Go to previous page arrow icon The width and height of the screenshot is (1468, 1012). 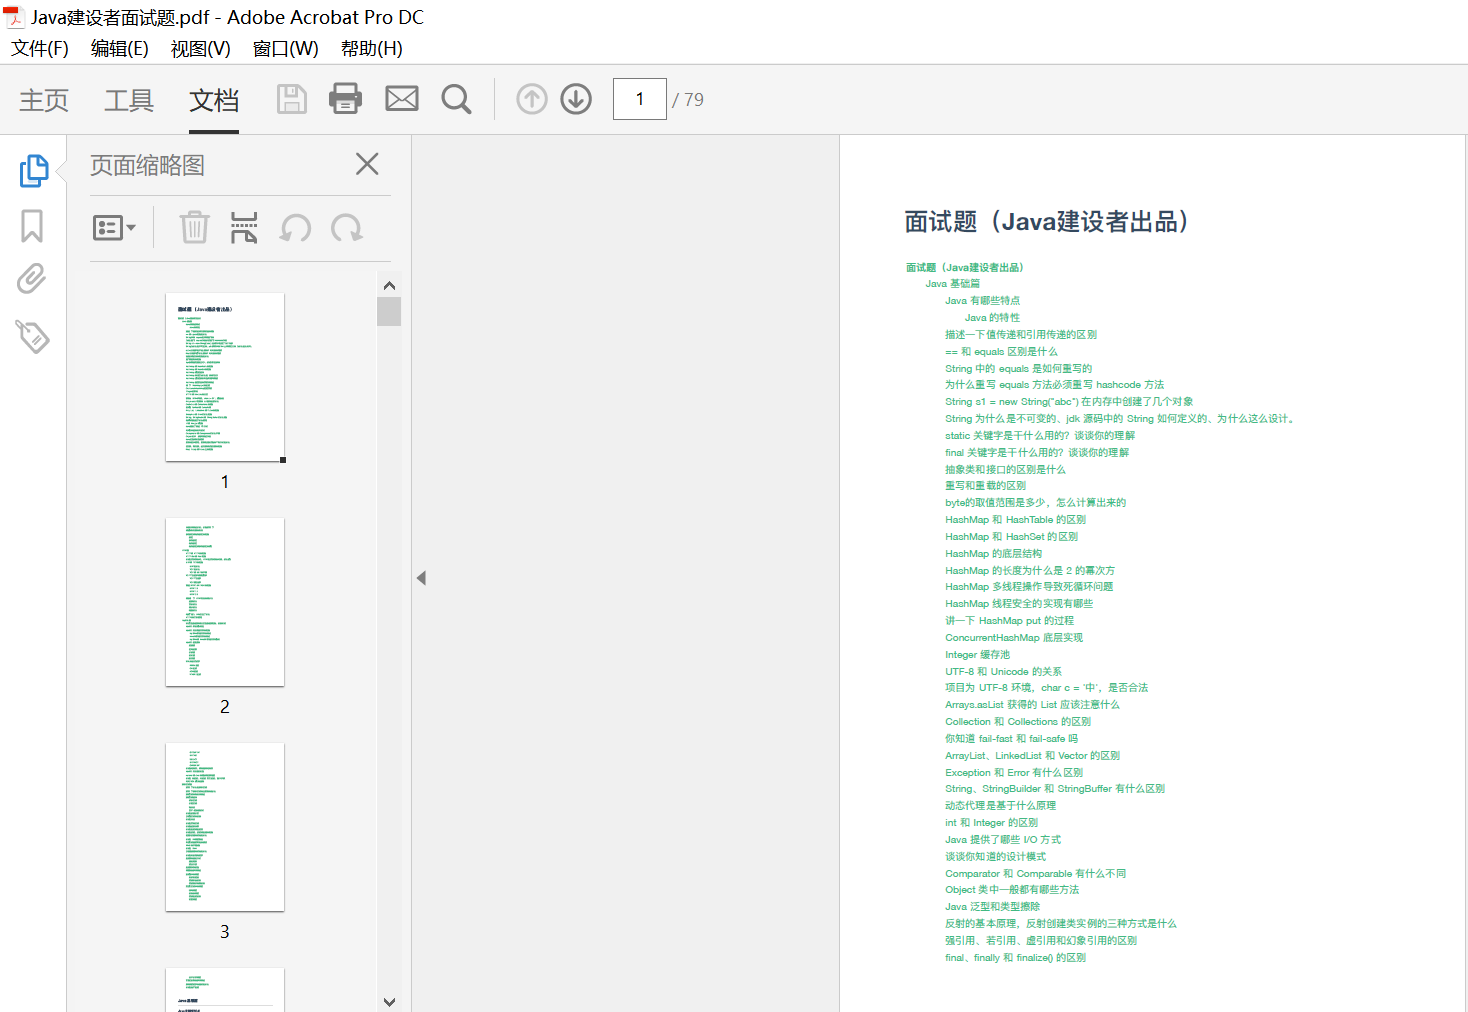pyautogui.click(x=532, y=99)
